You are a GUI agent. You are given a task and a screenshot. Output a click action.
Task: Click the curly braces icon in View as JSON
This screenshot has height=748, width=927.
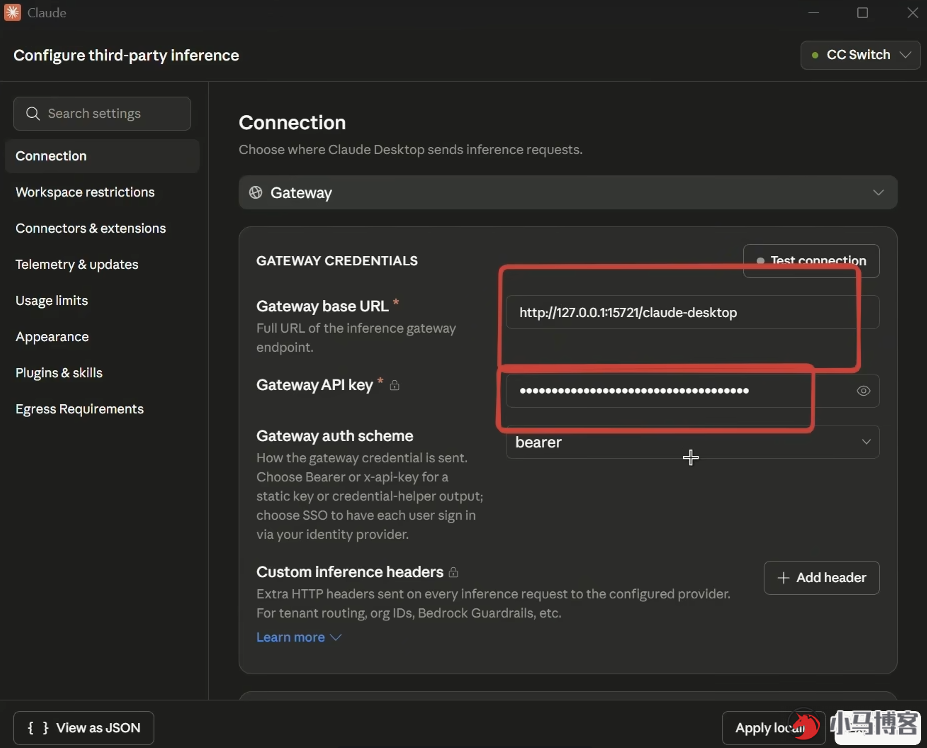coord(38,728)
